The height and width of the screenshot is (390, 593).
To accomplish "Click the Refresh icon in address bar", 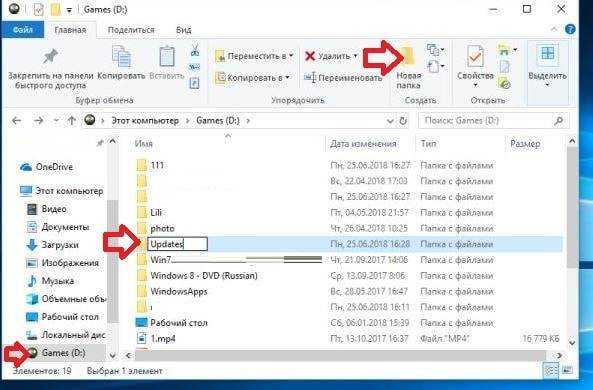I will pos(403,121).
